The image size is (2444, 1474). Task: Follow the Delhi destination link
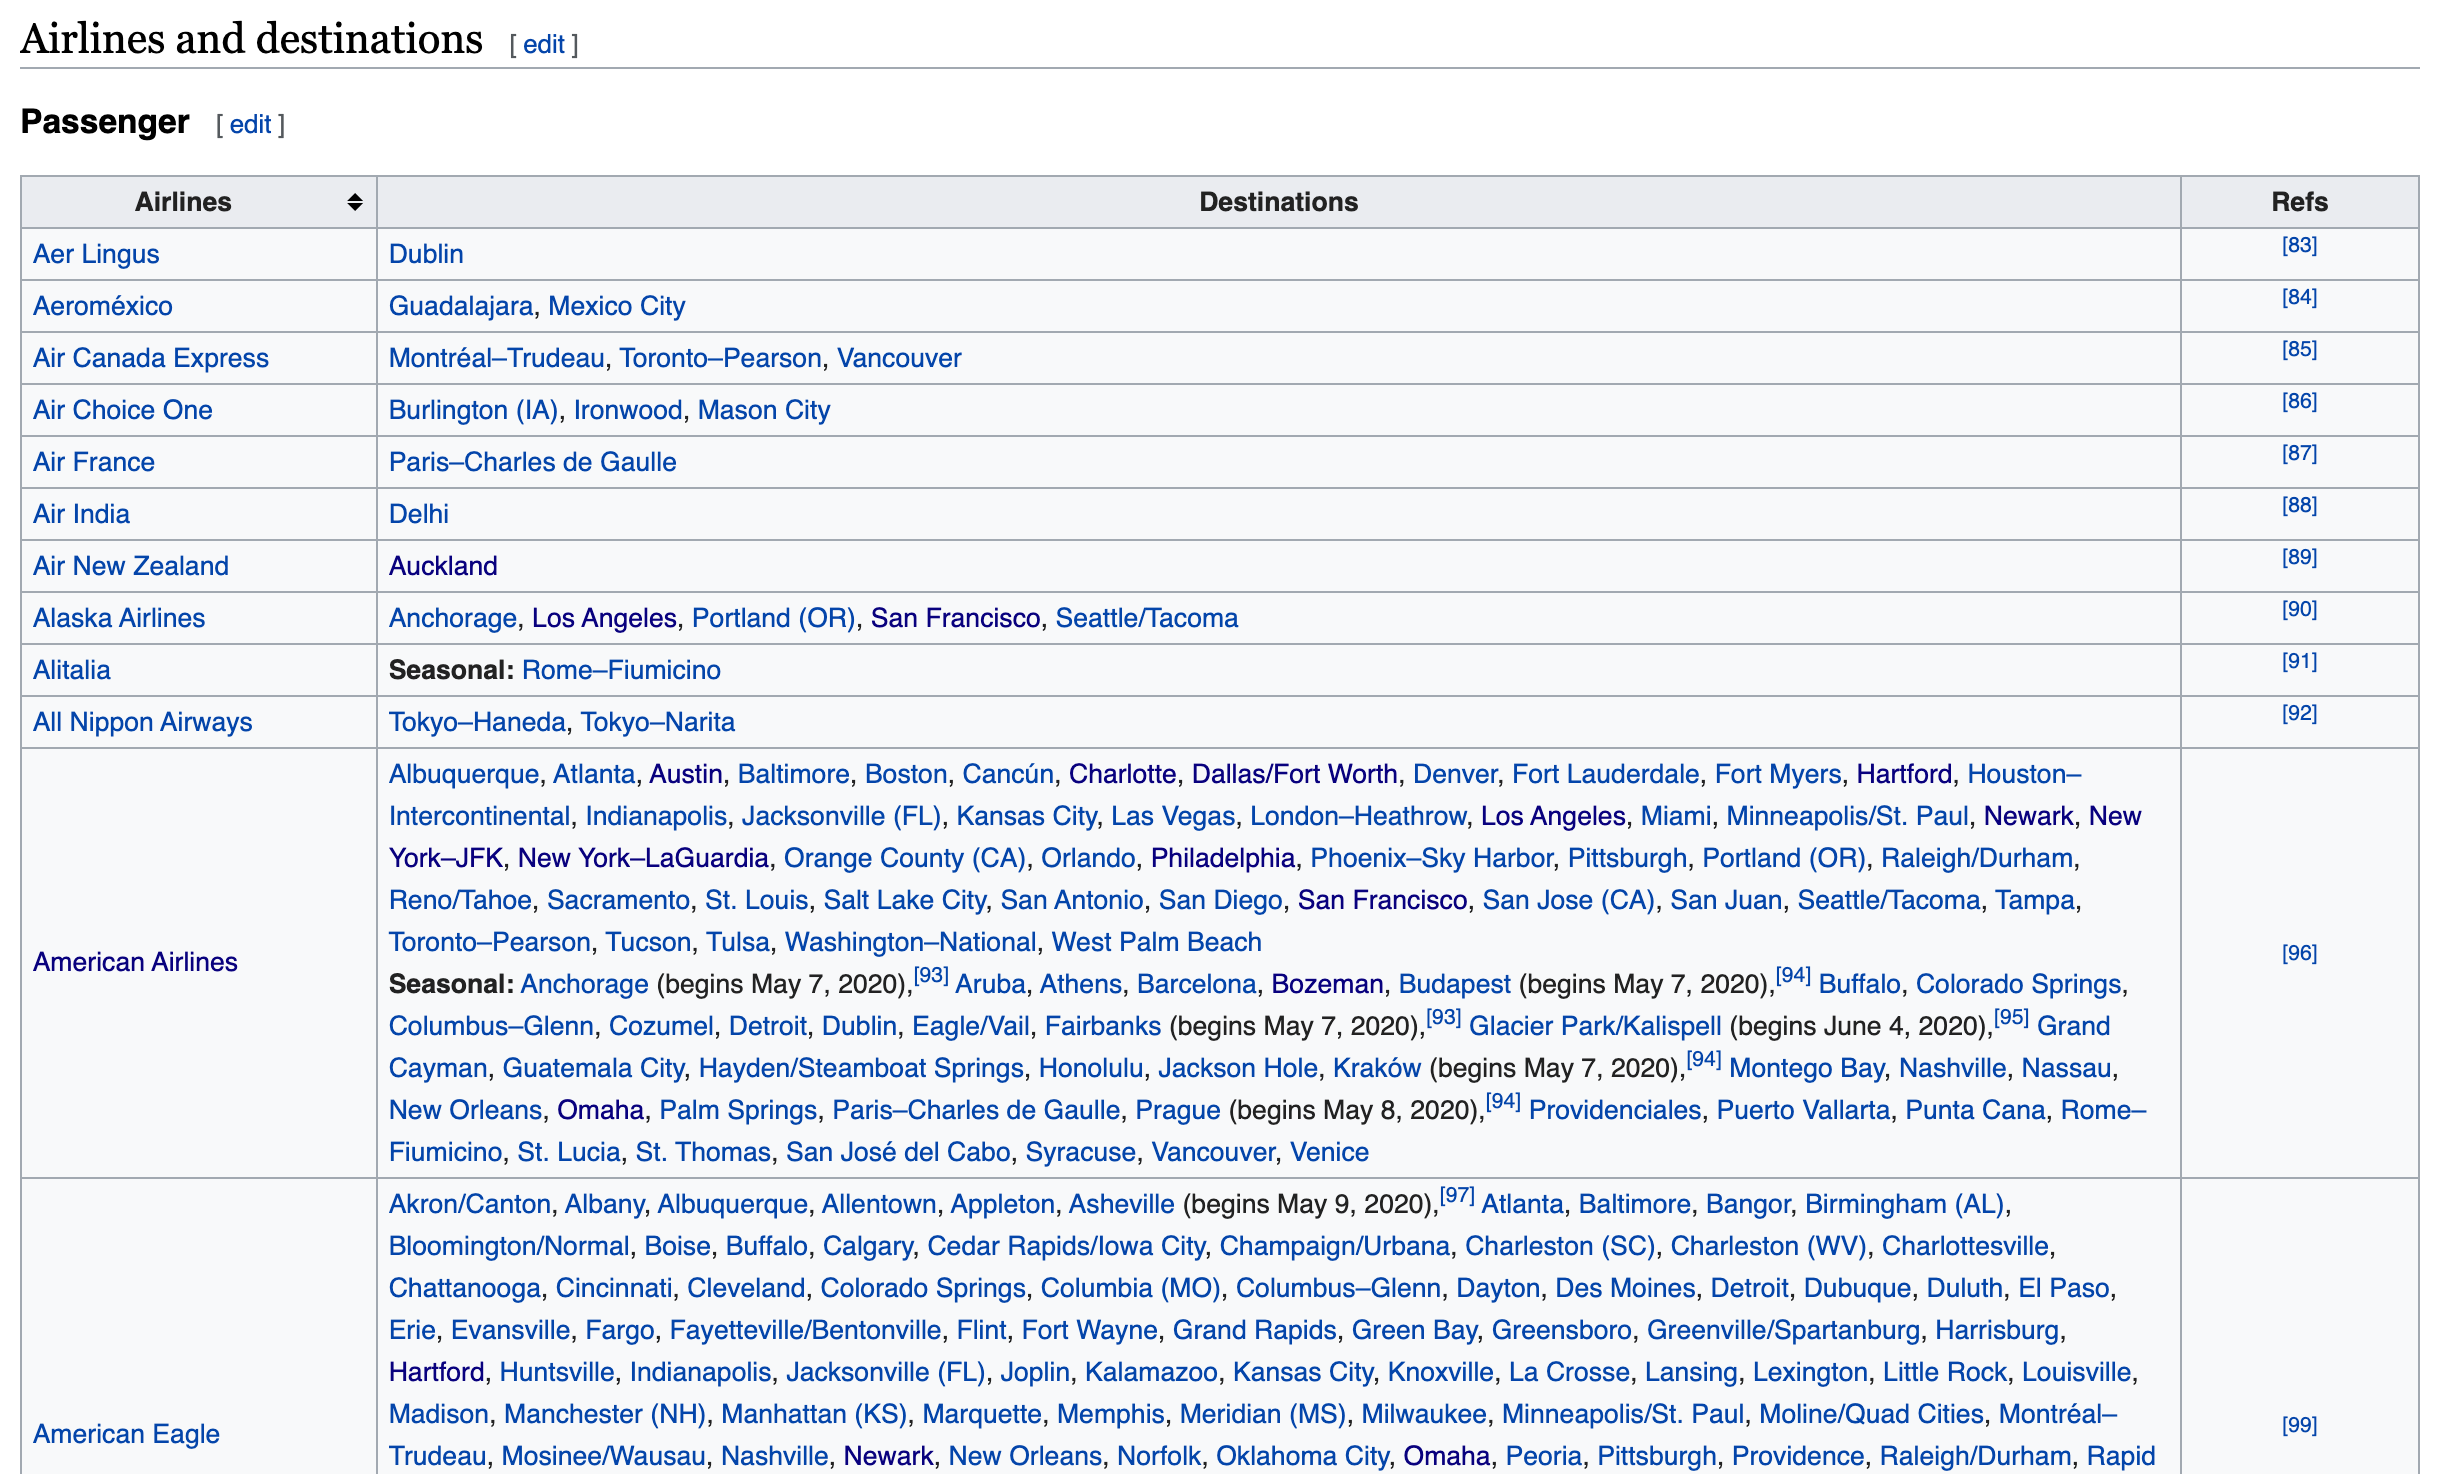[x=419, y=514]
